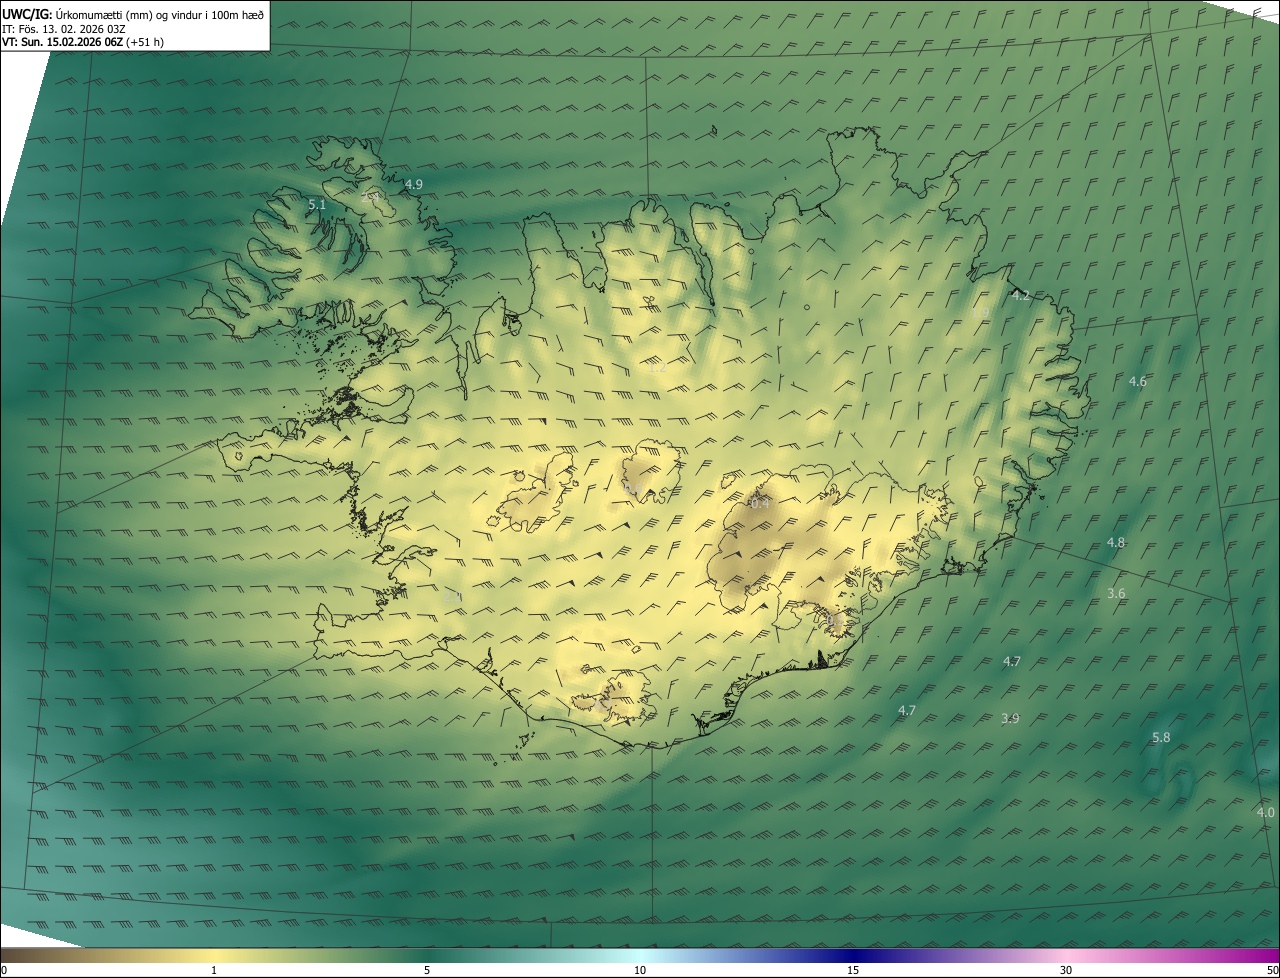Select the 3.6 value label

click(1116, 593)
